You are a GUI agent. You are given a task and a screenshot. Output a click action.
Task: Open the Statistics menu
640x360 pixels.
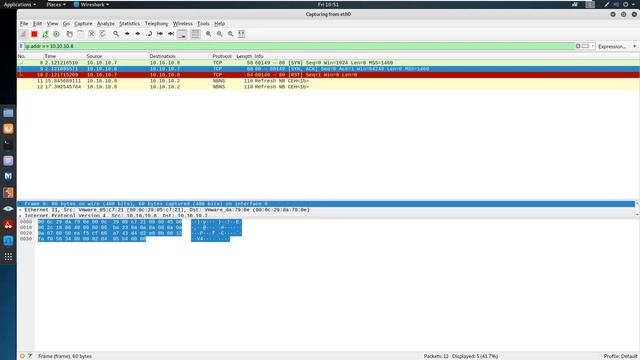pos(129,24)
